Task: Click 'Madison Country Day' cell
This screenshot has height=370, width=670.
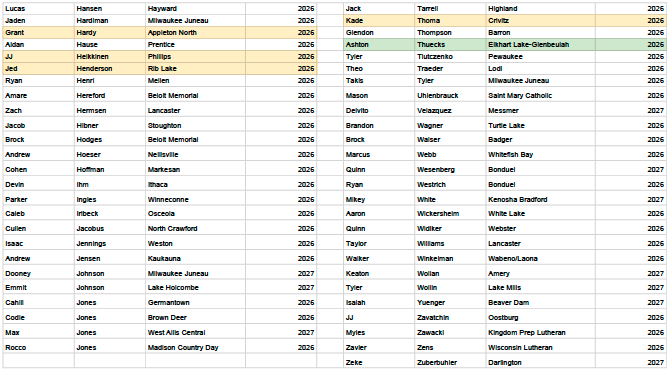Action: pos(195,347)
